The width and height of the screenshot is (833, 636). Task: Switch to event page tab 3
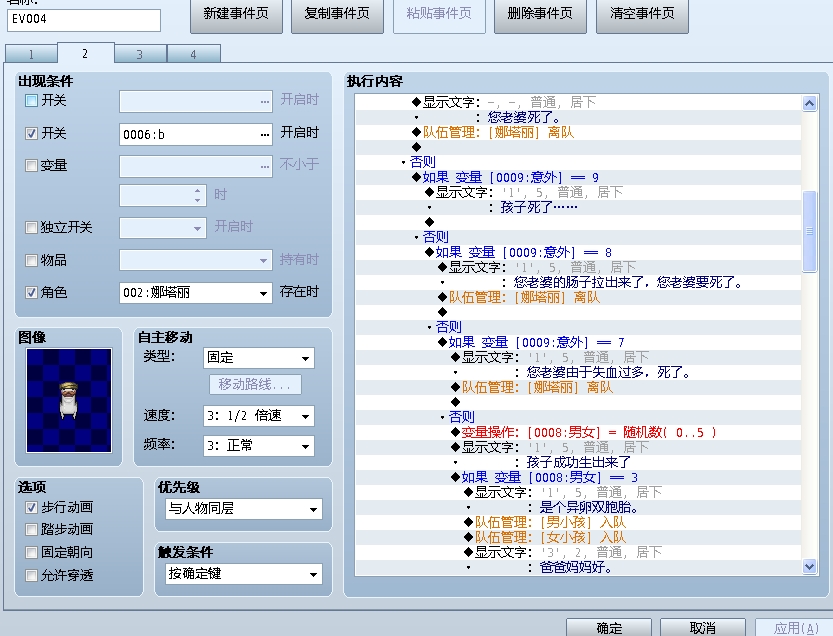point(140,54)
